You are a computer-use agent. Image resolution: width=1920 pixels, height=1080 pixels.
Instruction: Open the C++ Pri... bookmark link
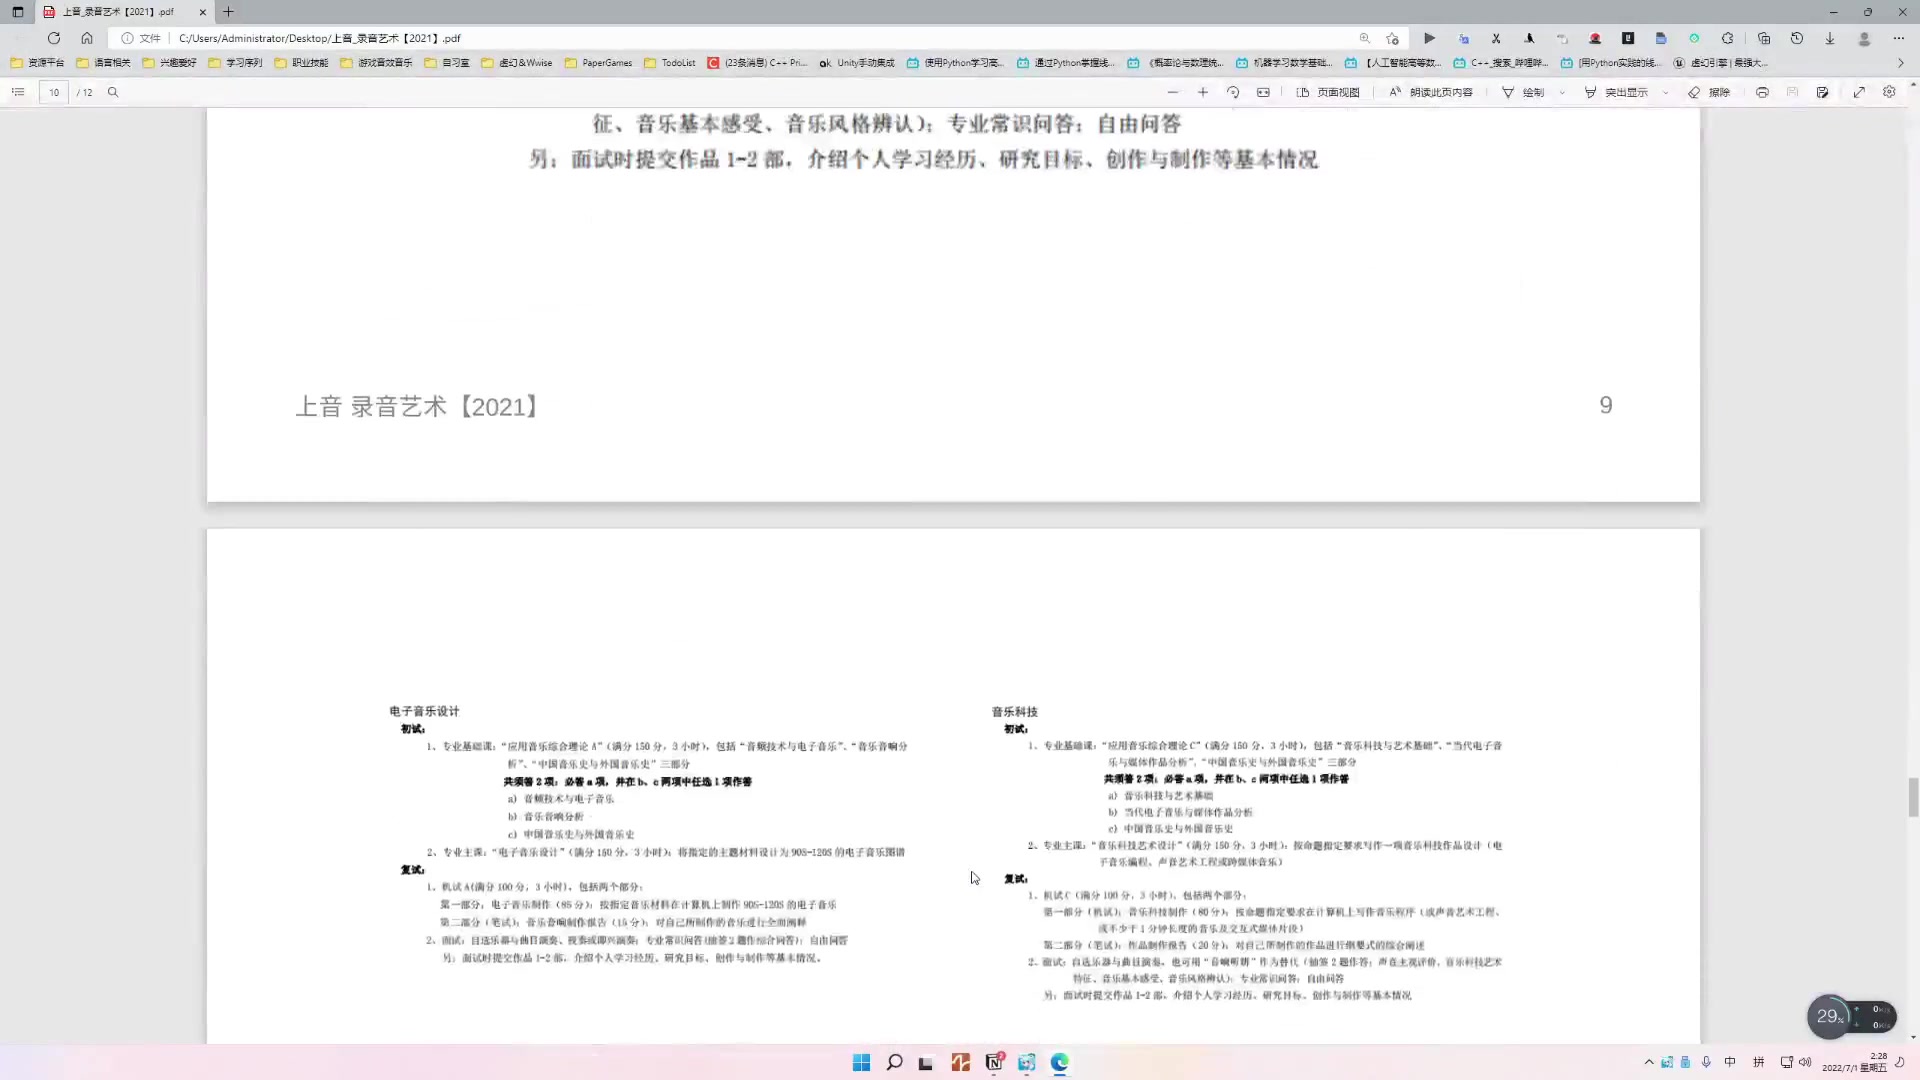click(757, 62)
